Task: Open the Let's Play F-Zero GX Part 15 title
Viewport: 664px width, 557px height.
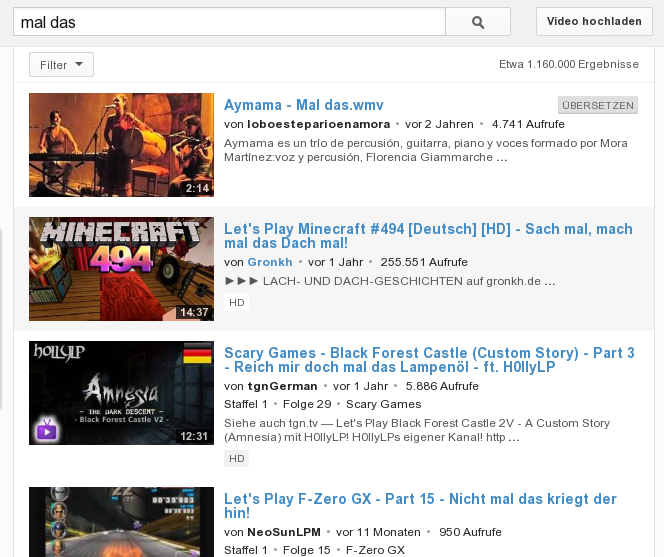Action: [420, 505]
